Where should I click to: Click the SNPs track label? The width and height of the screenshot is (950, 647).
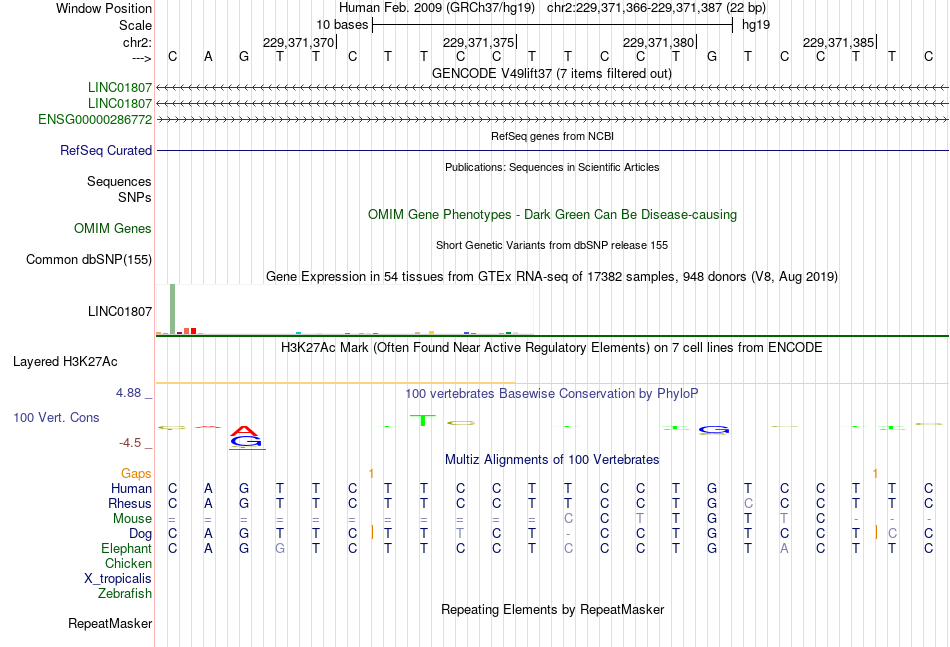(x=135, y=197)
